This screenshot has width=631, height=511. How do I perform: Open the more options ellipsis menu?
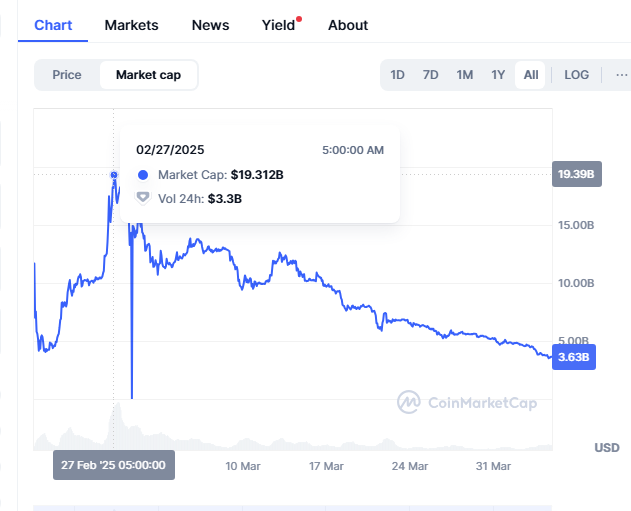click(x=621, y=75)
